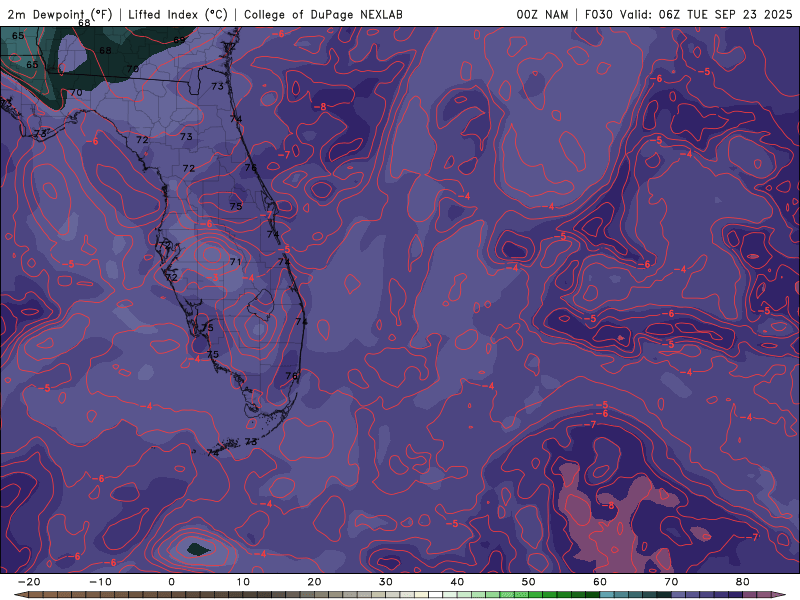The width and height of the screenshot is (800, 600).
Task: Click the 40 label on color bar
Action: [x=457, y=582]
